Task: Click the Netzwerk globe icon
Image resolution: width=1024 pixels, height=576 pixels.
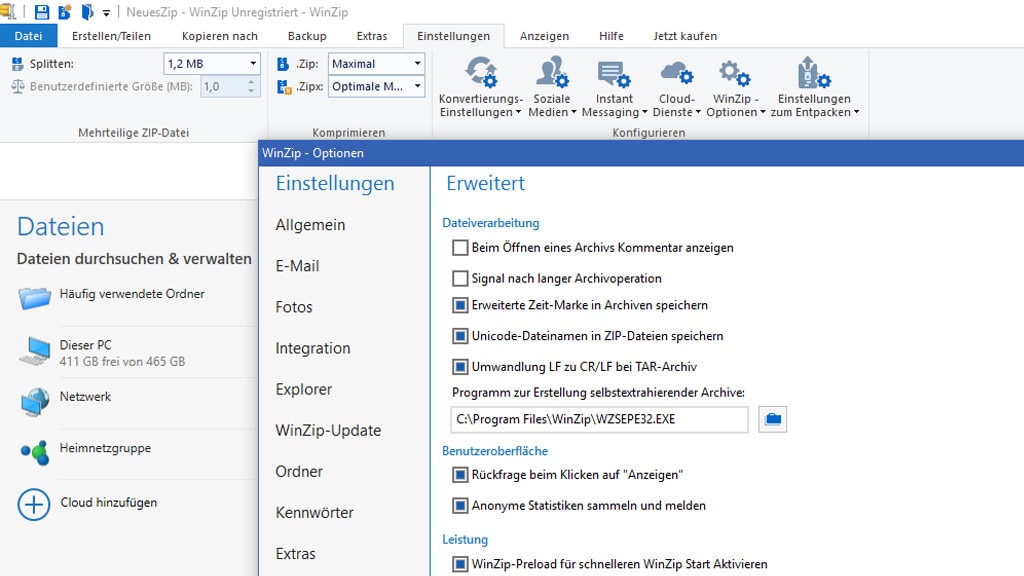Action: 35,401
